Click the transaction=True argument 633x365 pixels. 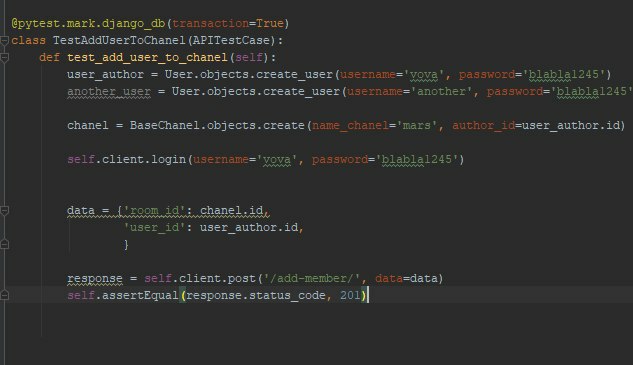(228, 23)
